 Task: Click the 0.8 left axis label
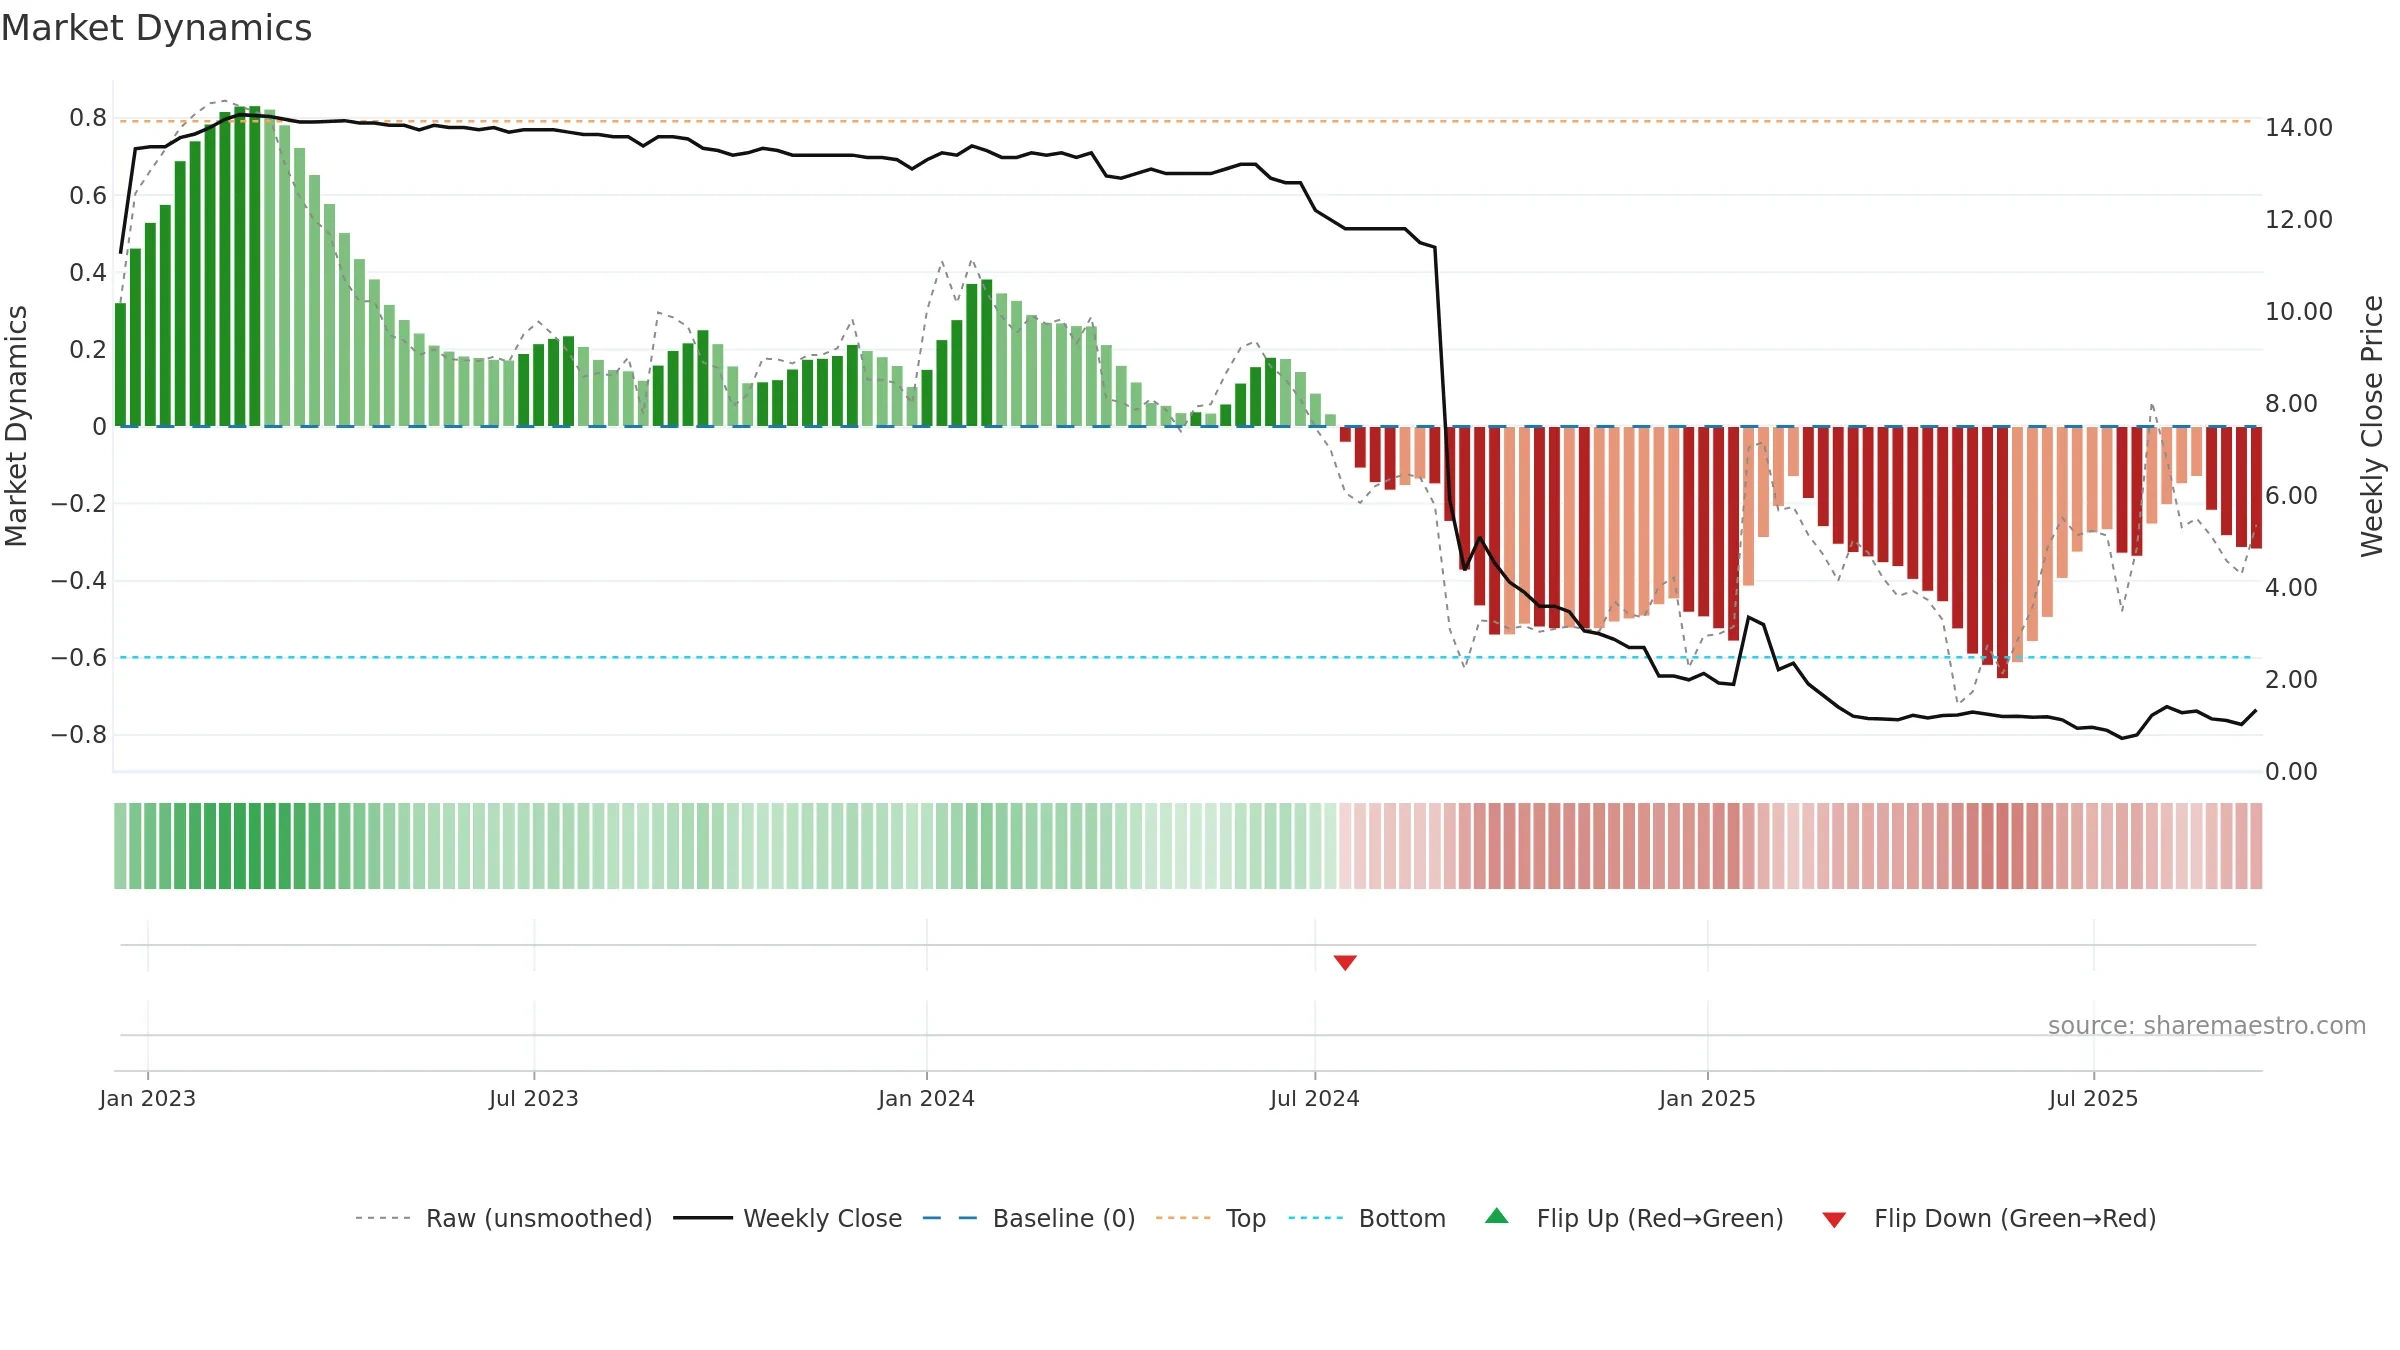pyautogui.click(x=88, y=118)
